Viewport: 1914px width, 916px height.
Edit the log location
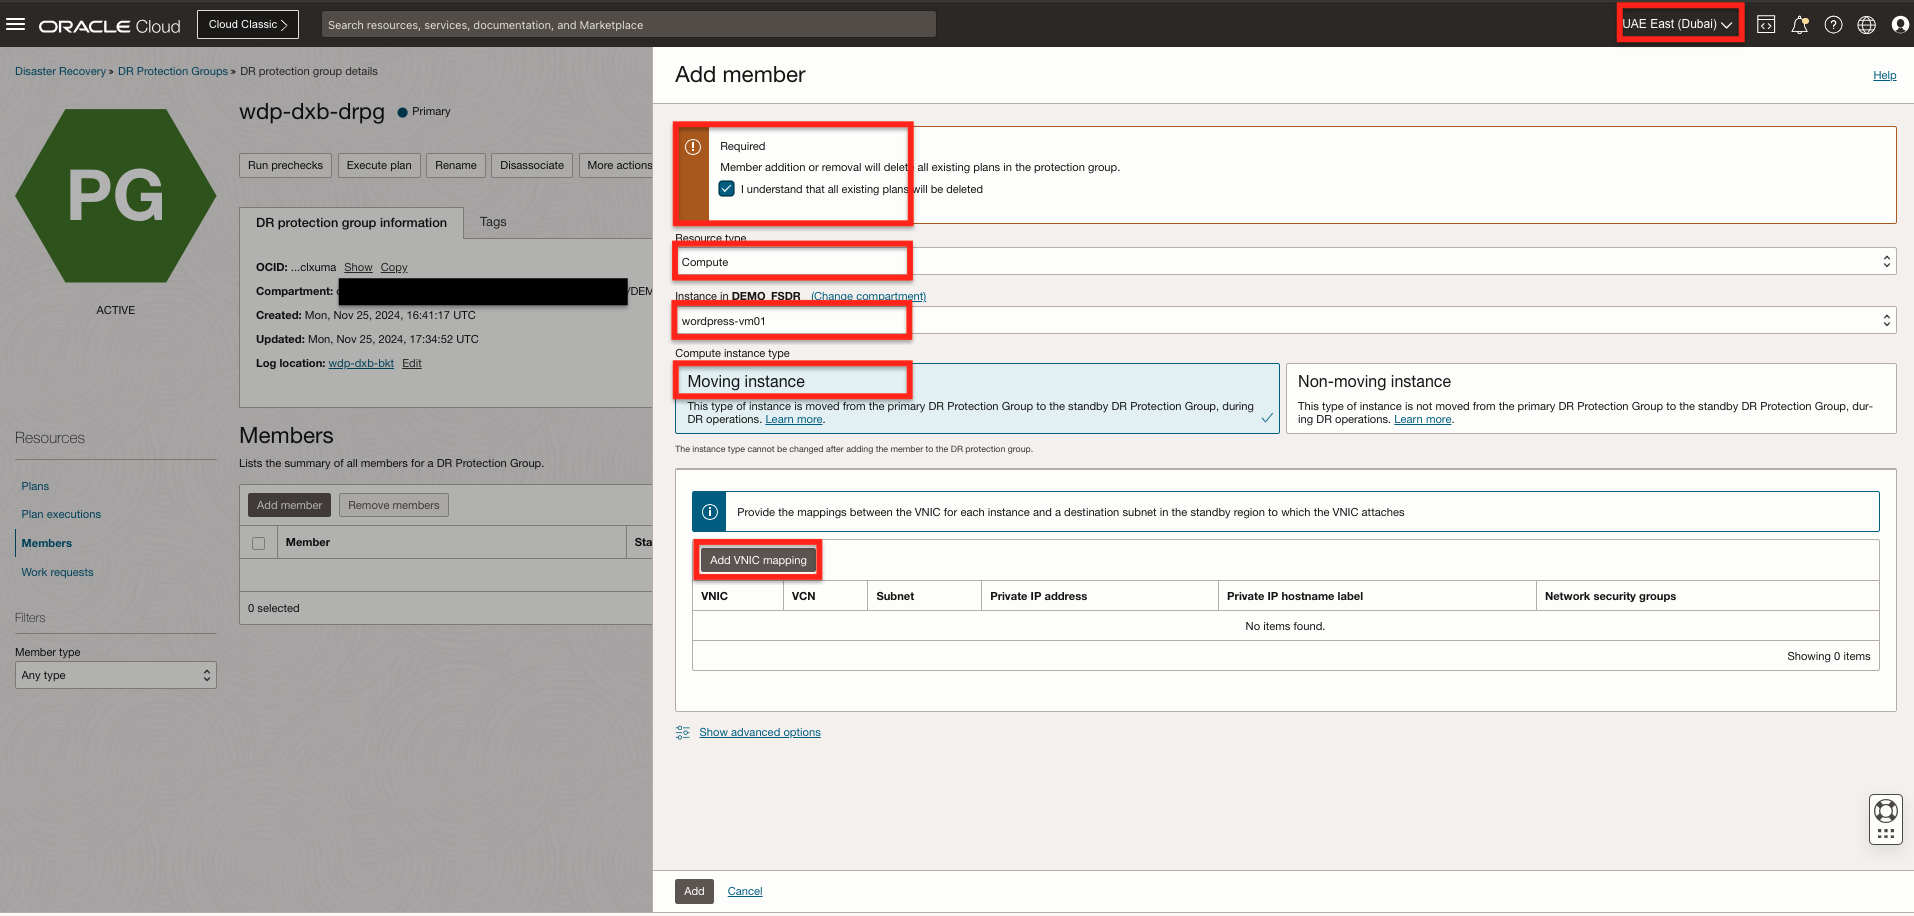click(x=412, y=363)
